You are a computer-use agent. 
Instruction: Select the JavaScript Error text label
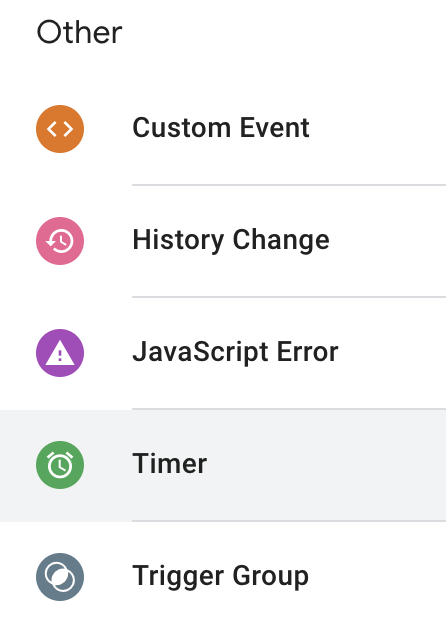tap(235, 352)
